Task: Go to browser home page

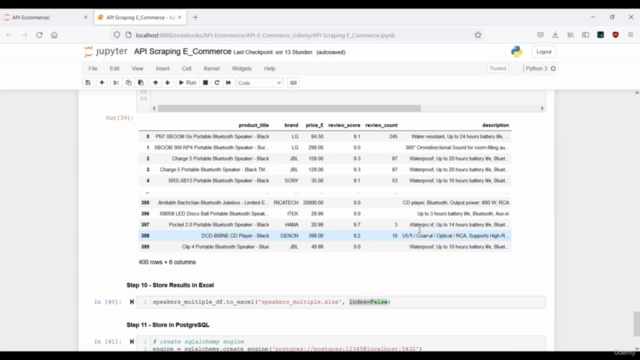Action: pyautogui.click(x=54, y=35)
